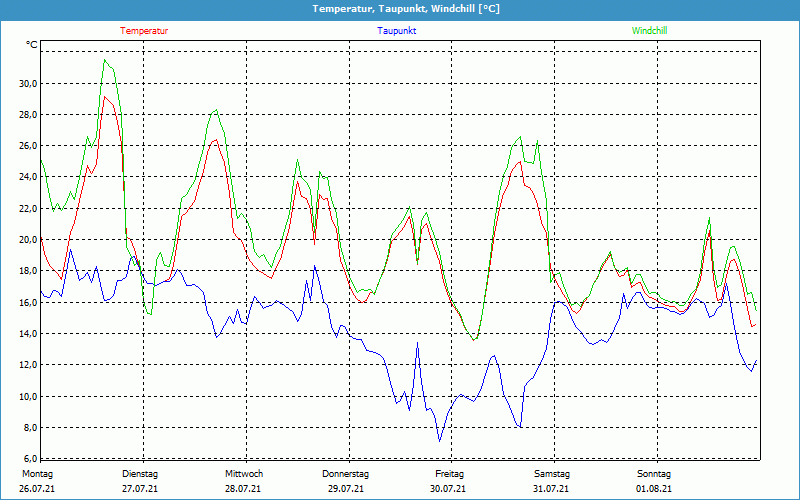Click the °C unit label on axis
The width and height of the screenshot is (800, 500).
pyautogui.click(x=32, y=45)
